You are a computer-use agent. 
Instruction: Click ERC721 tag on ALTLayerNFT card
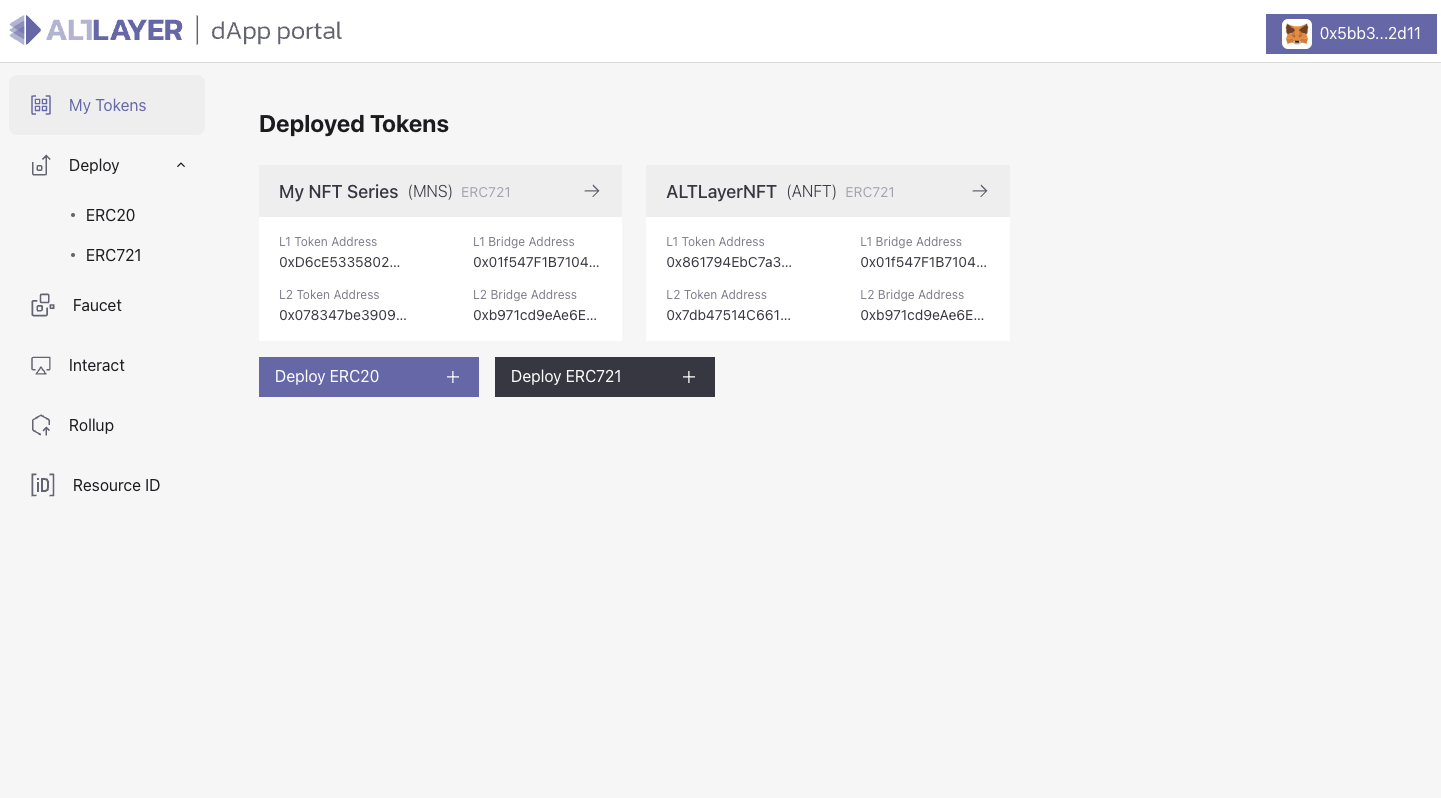pyautogui.click(x=870, y=192)
